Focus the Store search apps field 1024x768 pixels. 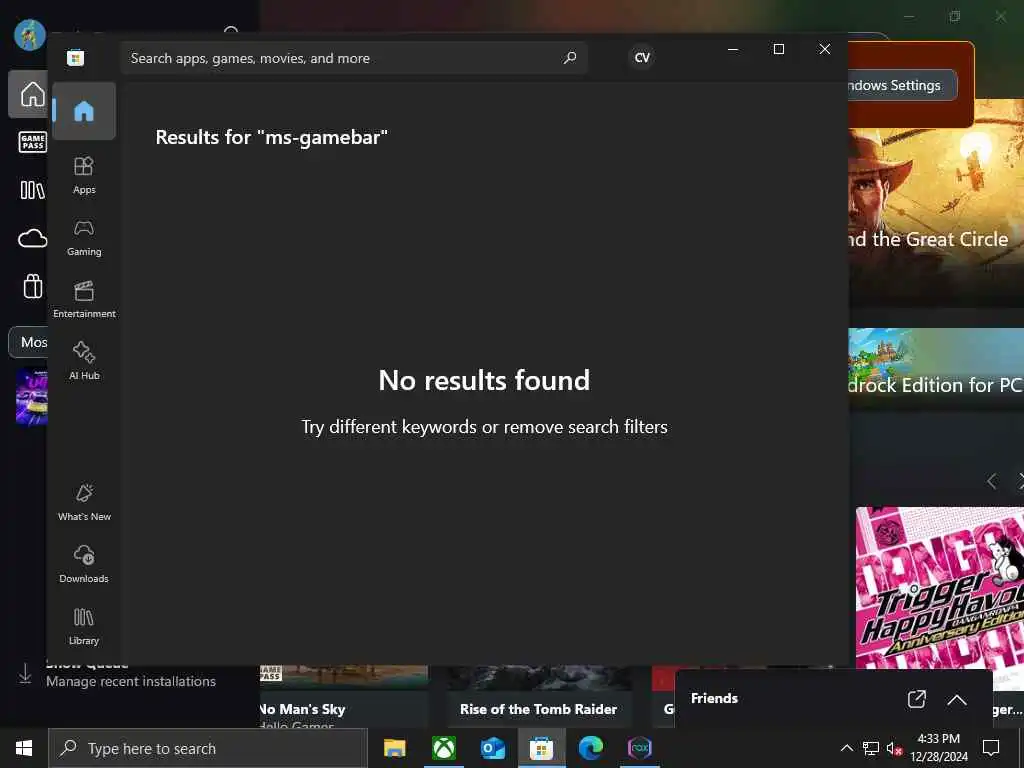point(353,58)
